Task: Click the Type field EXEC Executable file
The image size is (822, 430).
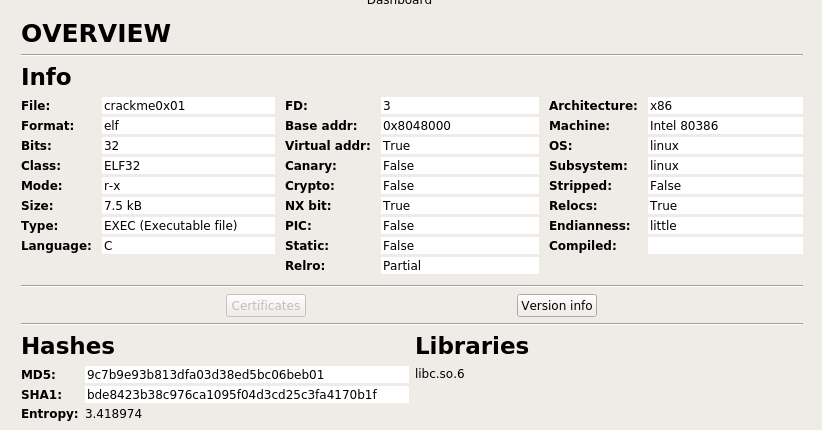Action: tap(188, 225)
